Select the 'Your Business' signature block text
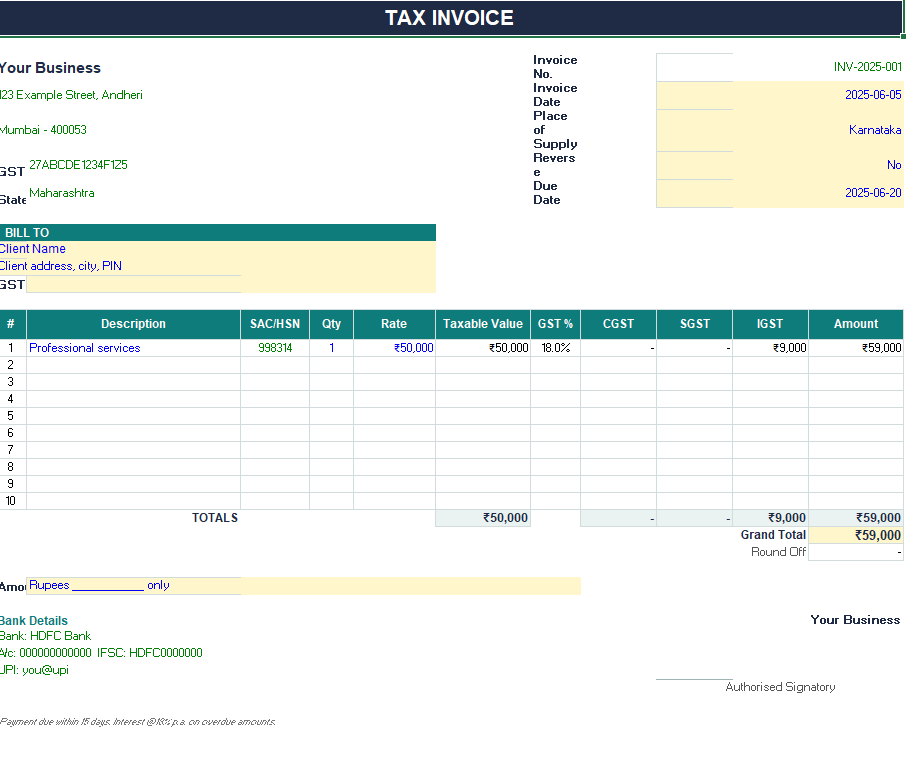Image resolution: width=906 pixels, height=773 pixels. 855,620
